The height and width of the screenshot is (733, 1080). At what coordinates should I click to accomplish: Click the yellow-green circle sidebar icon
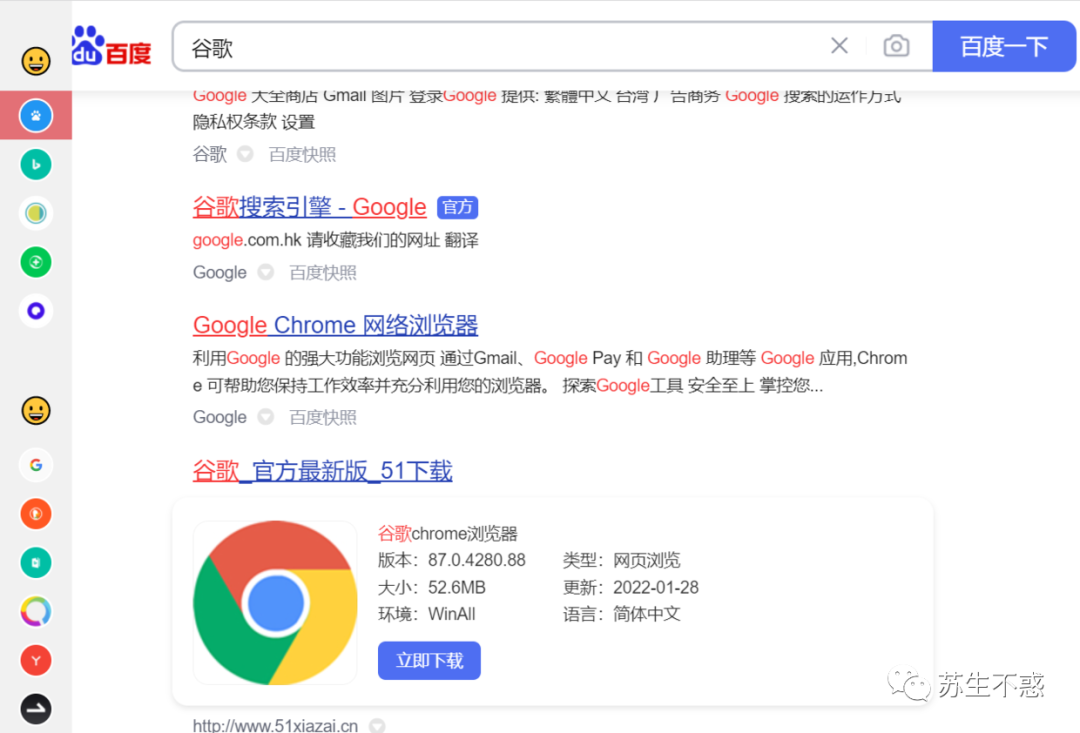point(36,214)
